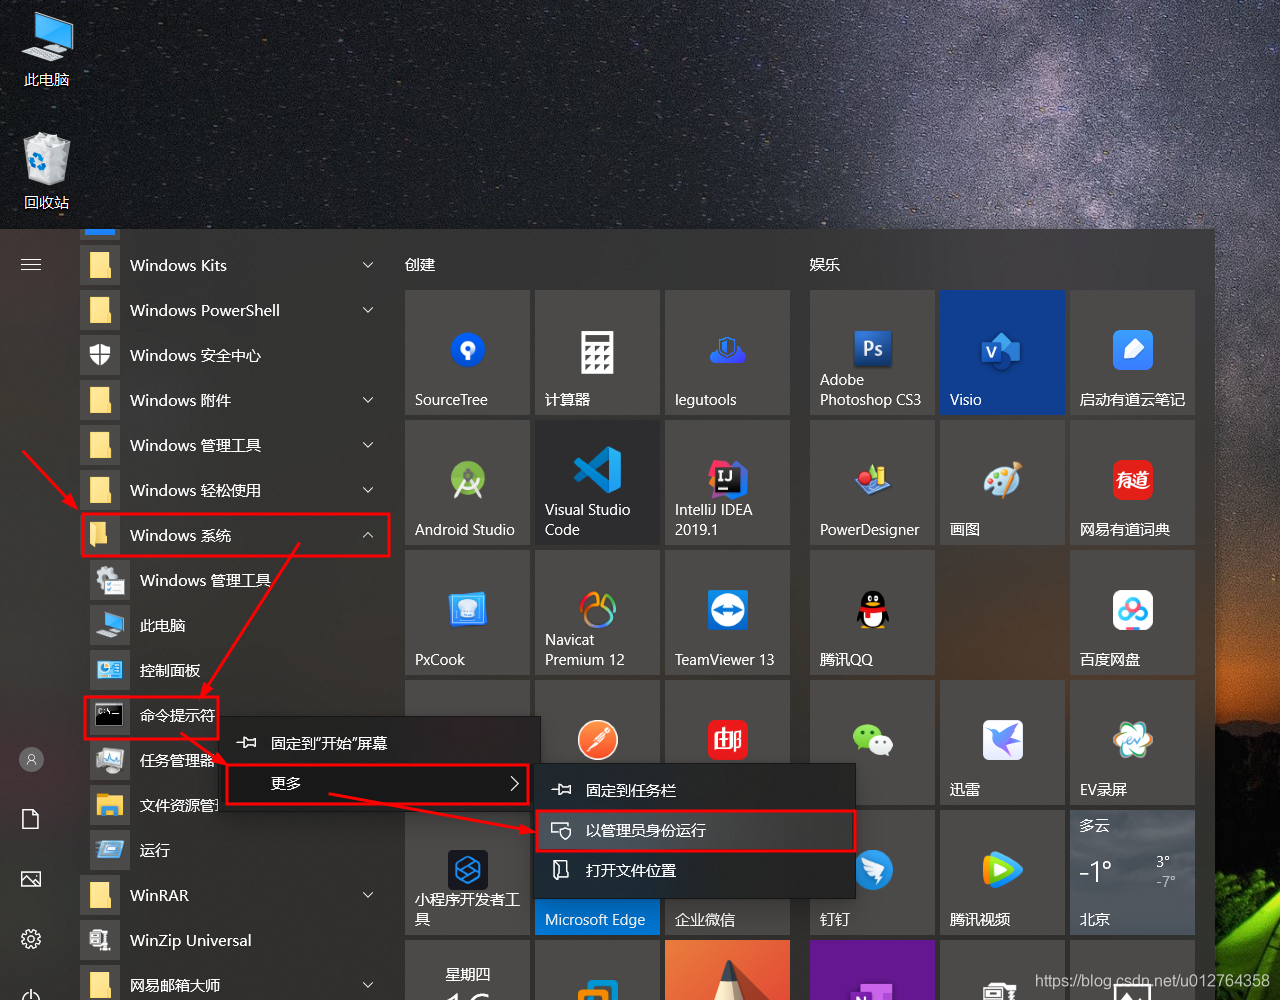
Task: Open Windows 安全中心 from app list
Action: click(235, 355)
